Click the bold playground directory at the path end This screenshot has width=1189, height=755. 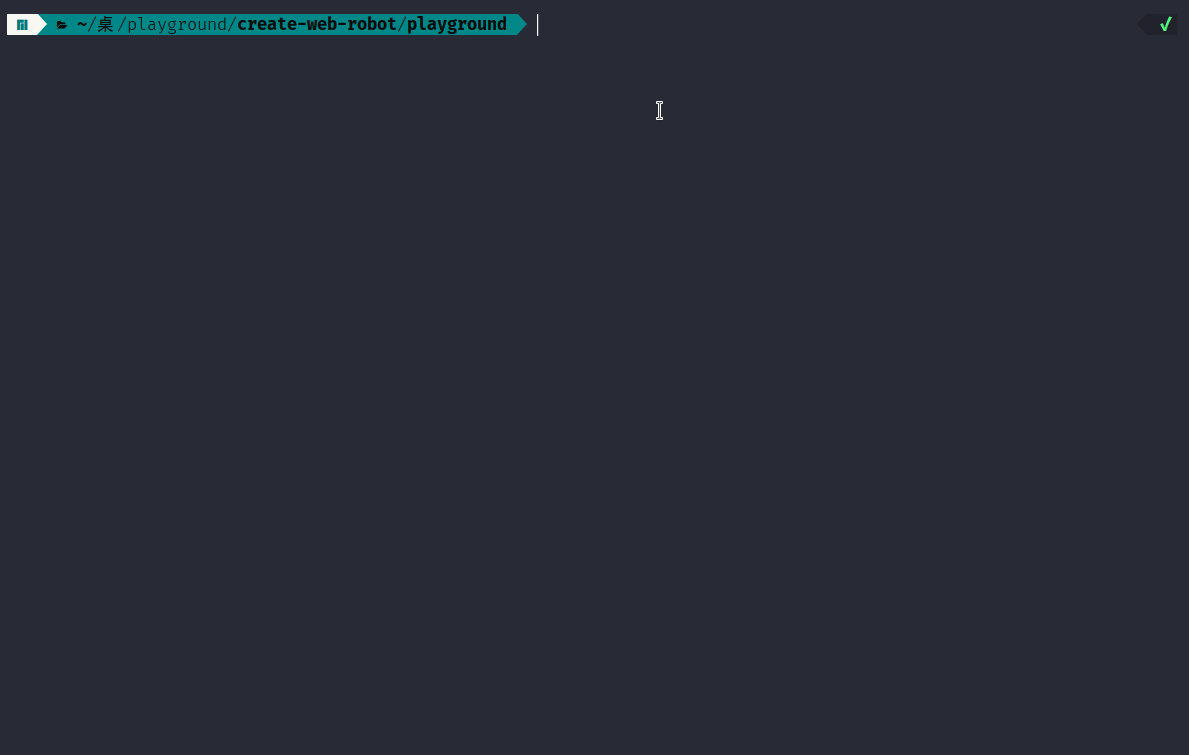pyautogui.click(x=456, y=24)
